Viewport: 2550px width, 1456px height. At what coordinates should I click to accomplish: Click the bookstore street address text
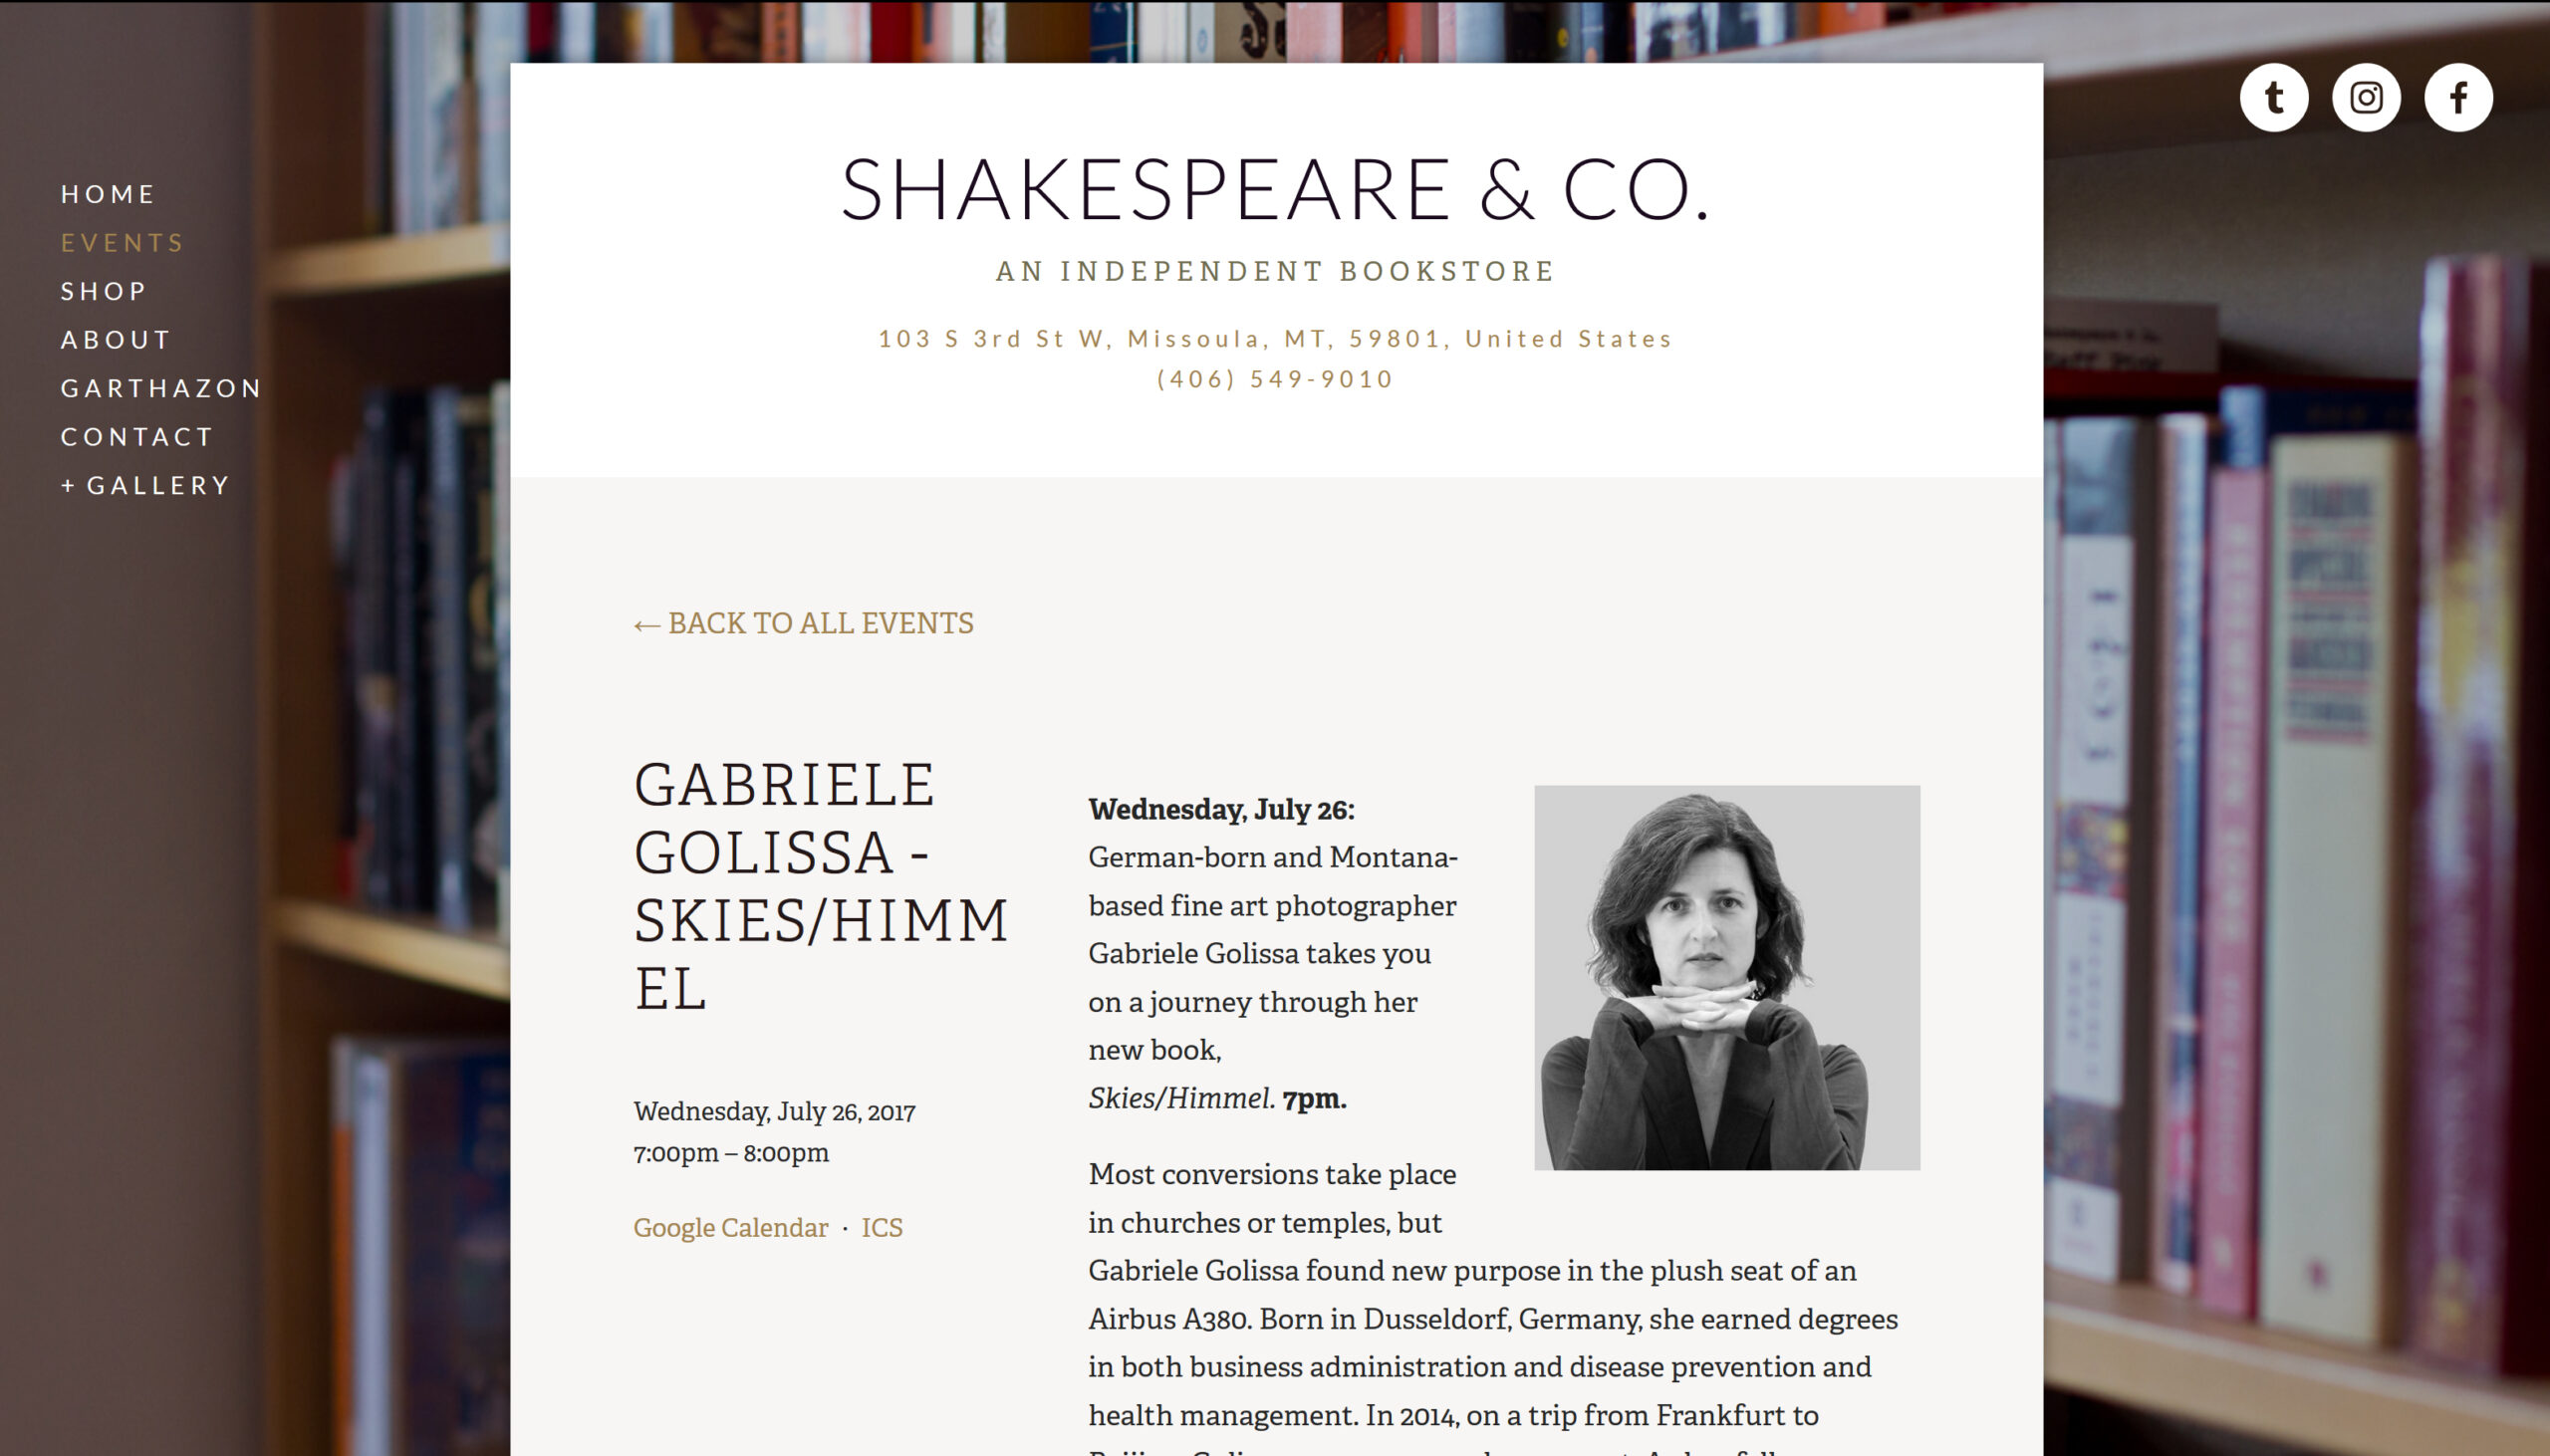[1275, 339]
